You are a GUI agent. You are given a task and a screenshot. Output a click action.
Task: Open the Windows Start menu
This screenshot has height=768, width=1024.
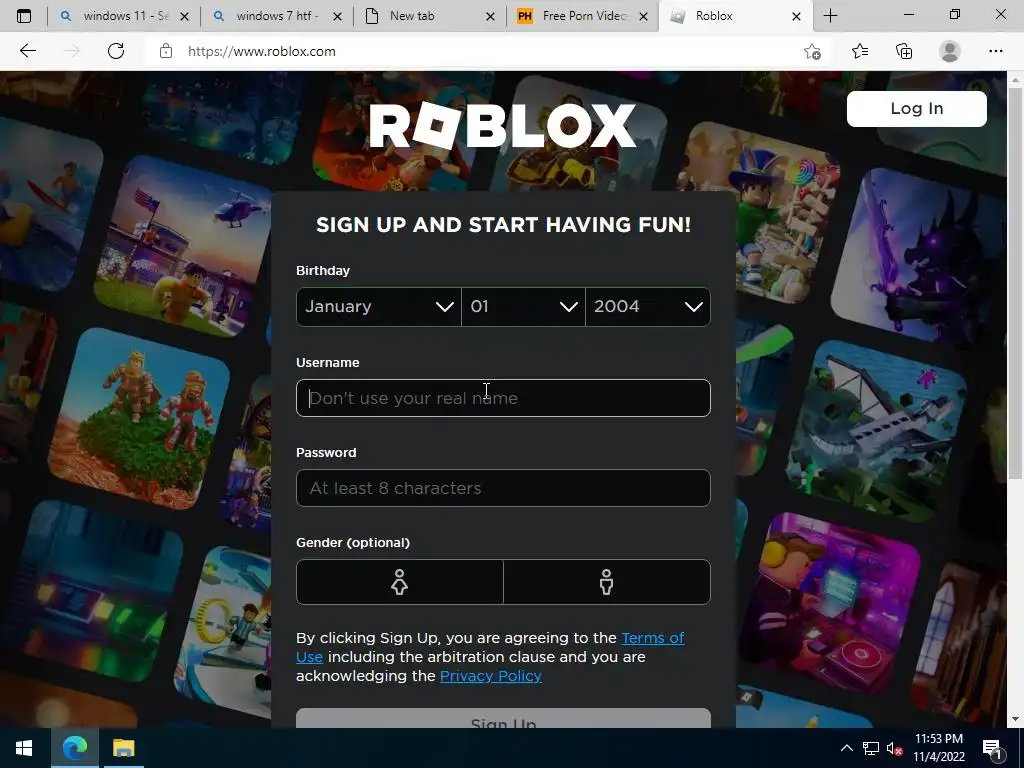(24, 748)
